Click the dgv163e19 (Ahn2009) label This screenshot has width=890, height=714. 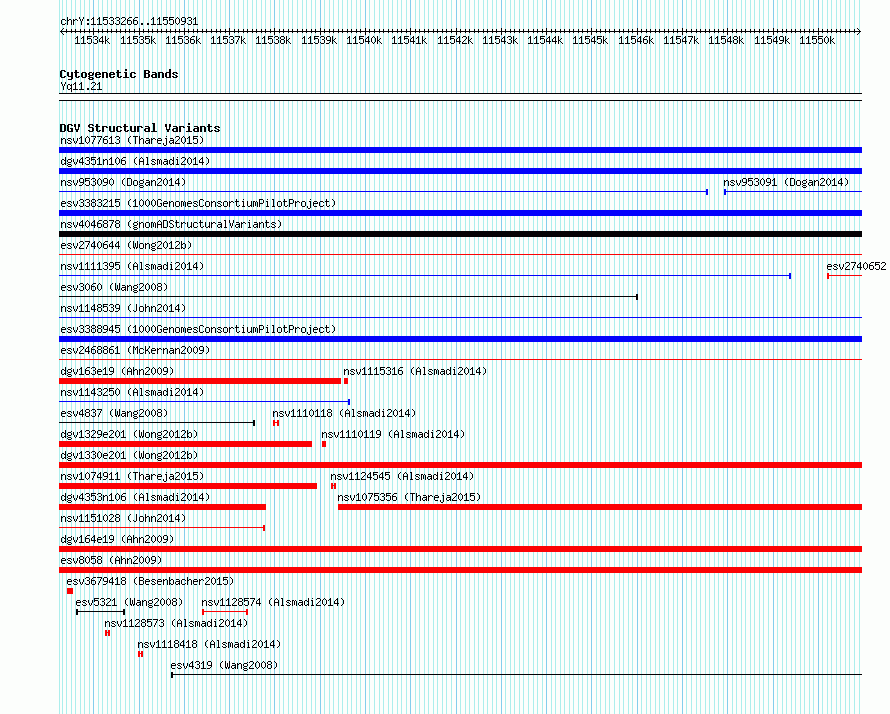point(117,371)
